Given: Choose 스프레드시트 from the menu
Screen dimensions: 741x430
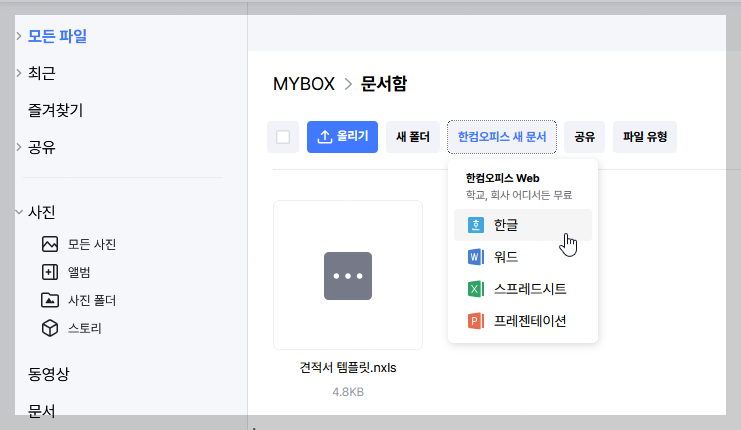Looking at the screenshot, I should (x=523, y=289).
